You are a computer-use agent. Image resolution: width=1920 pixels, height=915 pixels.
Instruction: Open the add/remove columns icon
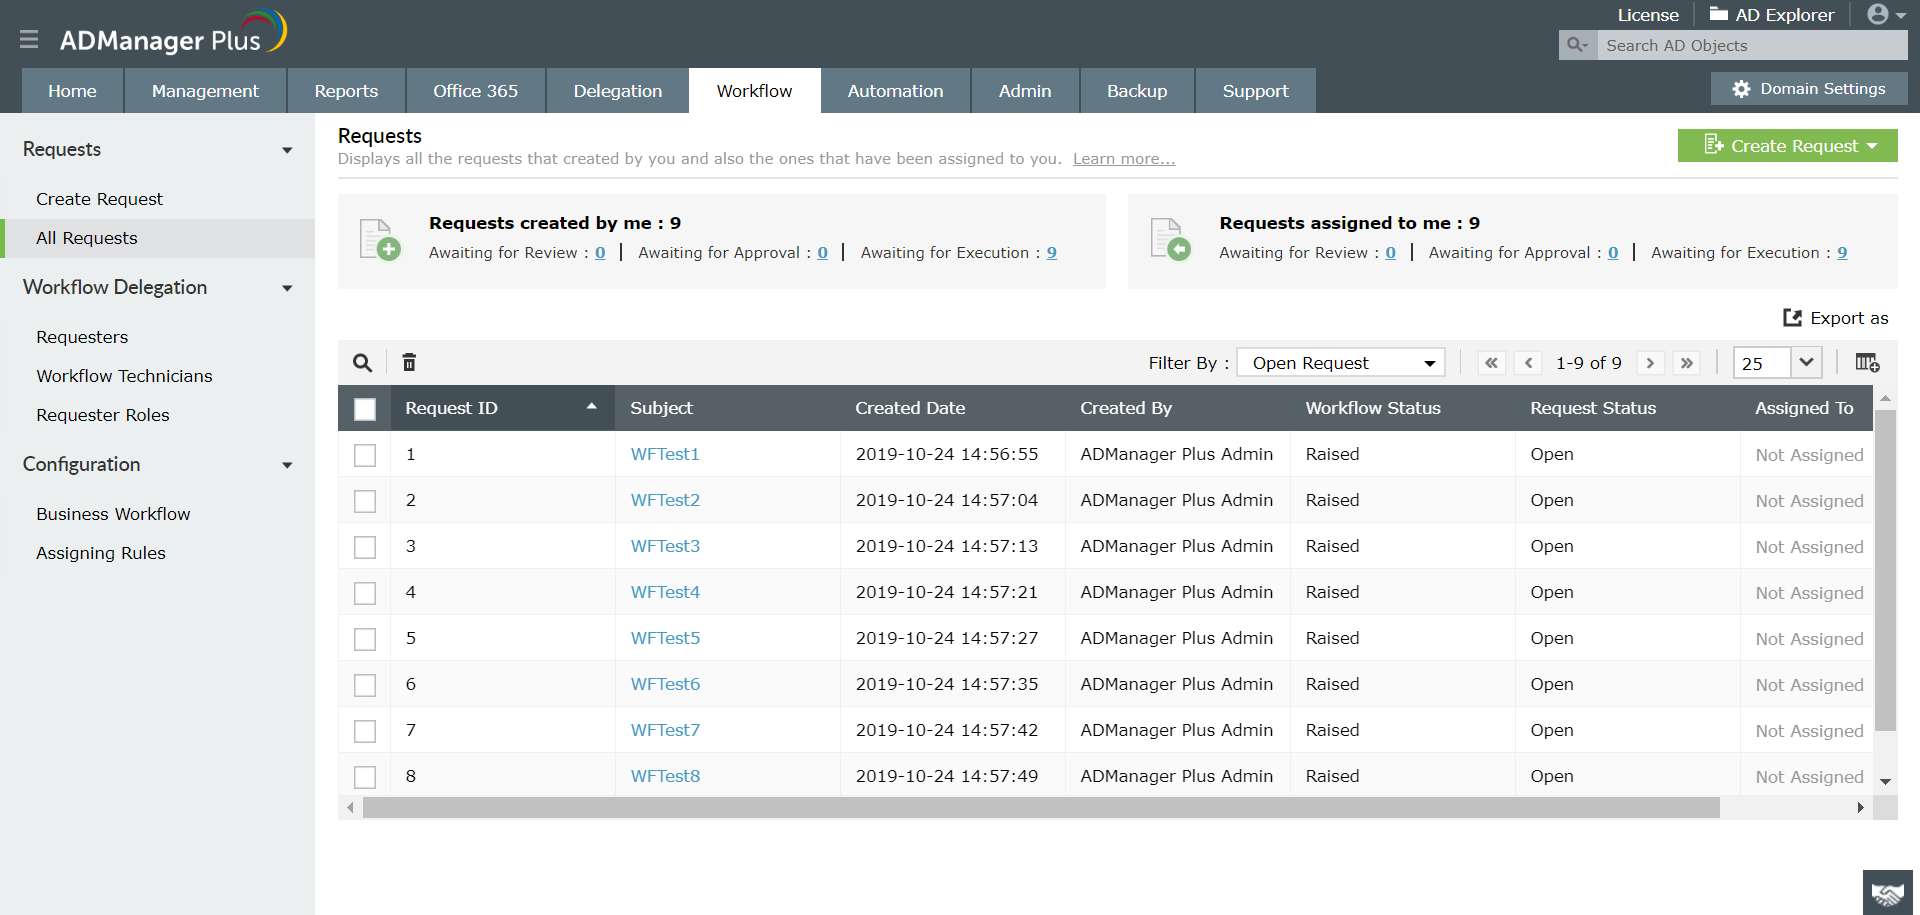pos(1866,363)
